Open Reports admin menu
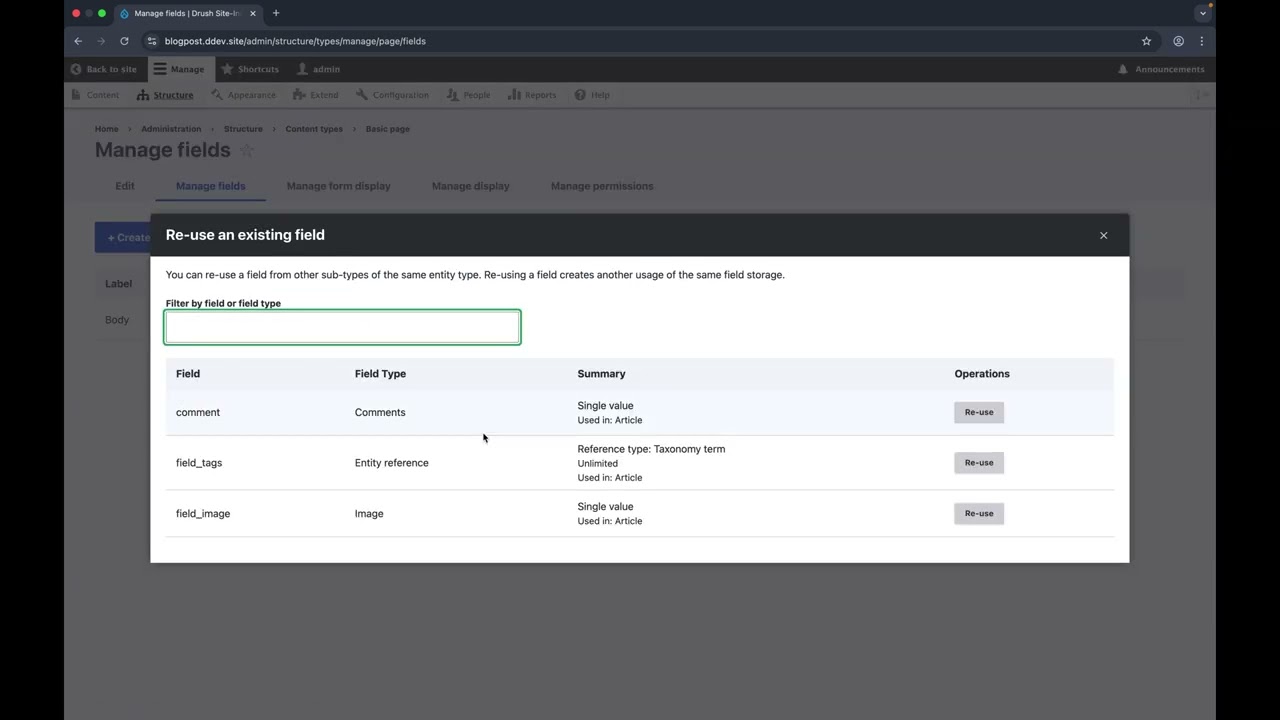Viewport: 1280px width, 720px height. pos(532,95)
